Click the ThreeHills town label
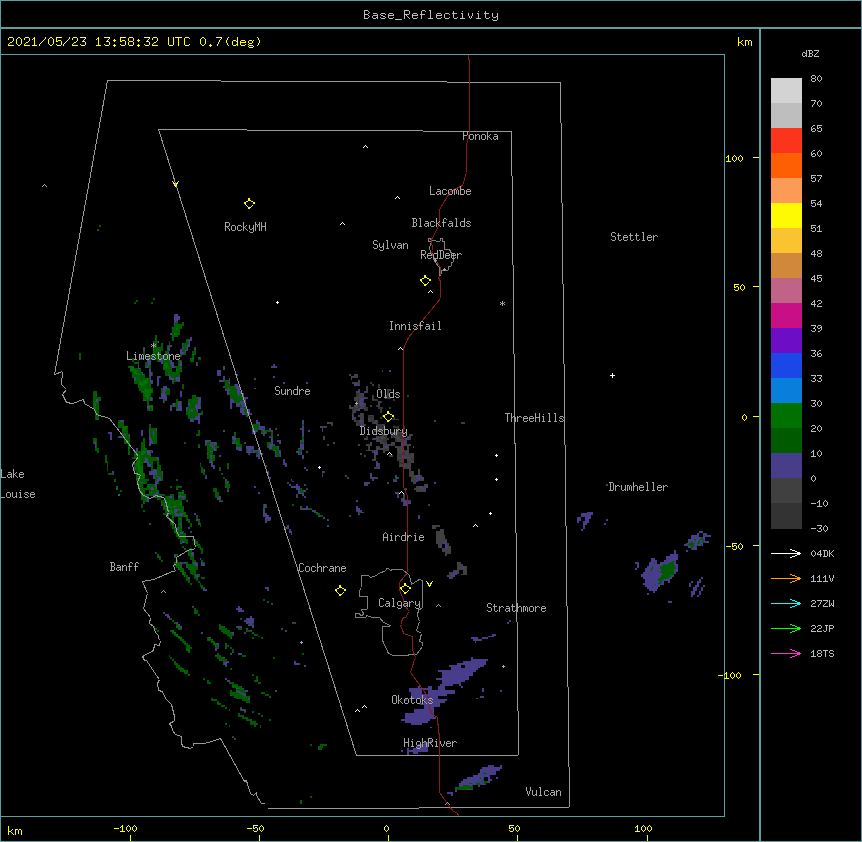This screenshot has width=862, height=842. 534,418
